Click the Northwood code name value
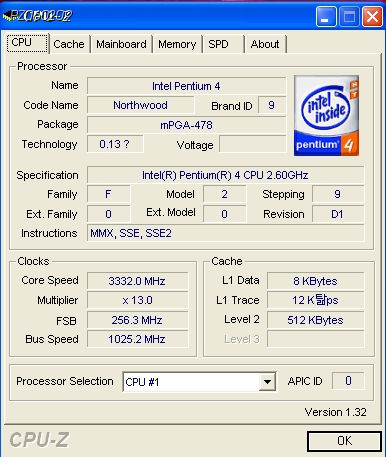 [140, 105]
